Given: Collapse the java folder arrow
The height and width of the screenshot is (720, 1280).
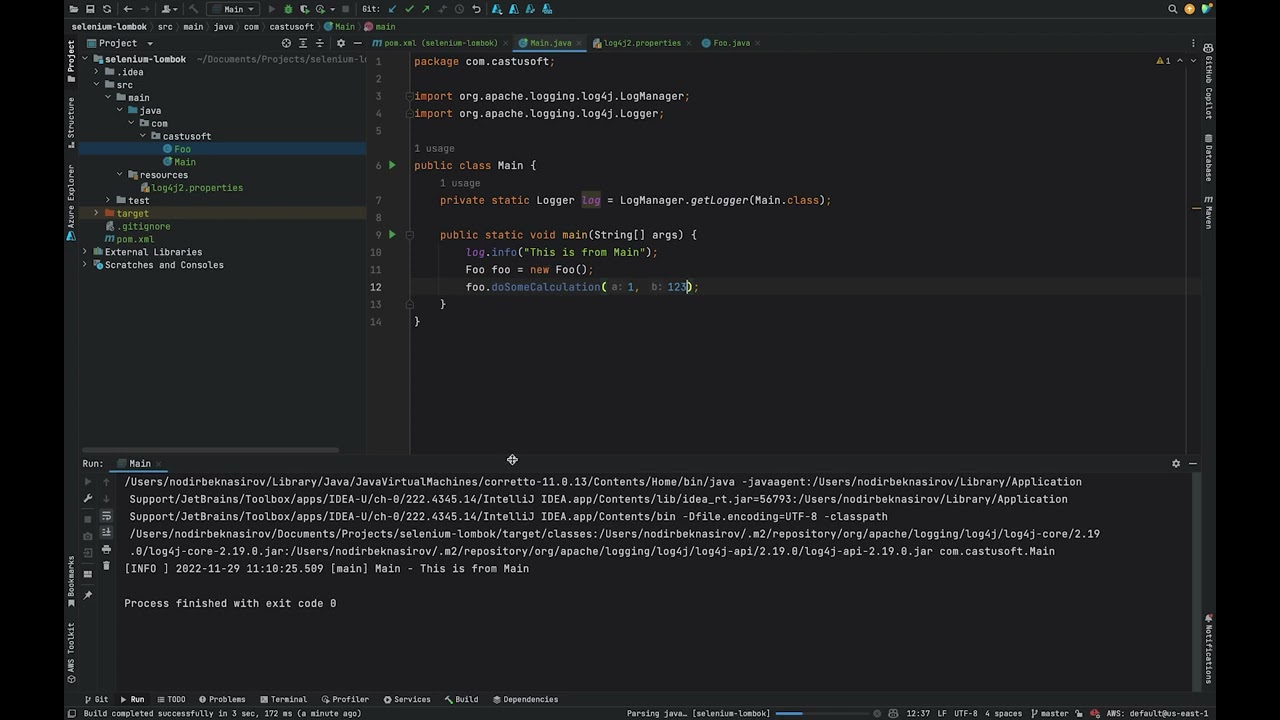Looking at the screenshot, I should [120, 110].
